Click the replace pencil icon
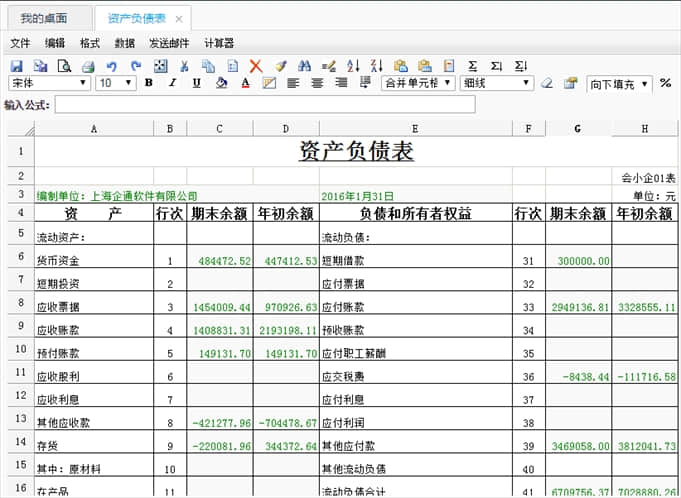Viewport: 681px width, 498px height. [329, 66]
